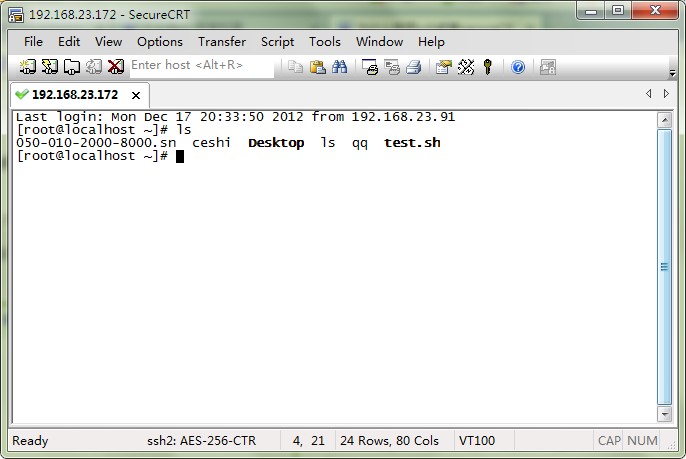The image size is (686, 459).
Task: Open the Transfer menu
Action: (x=222, y=42)
